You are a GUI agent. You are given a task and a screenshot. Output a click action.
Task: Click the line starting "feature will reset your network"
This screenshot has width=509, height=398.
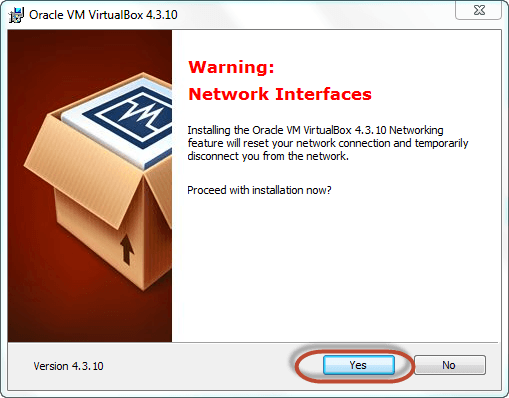coord(328,143)
